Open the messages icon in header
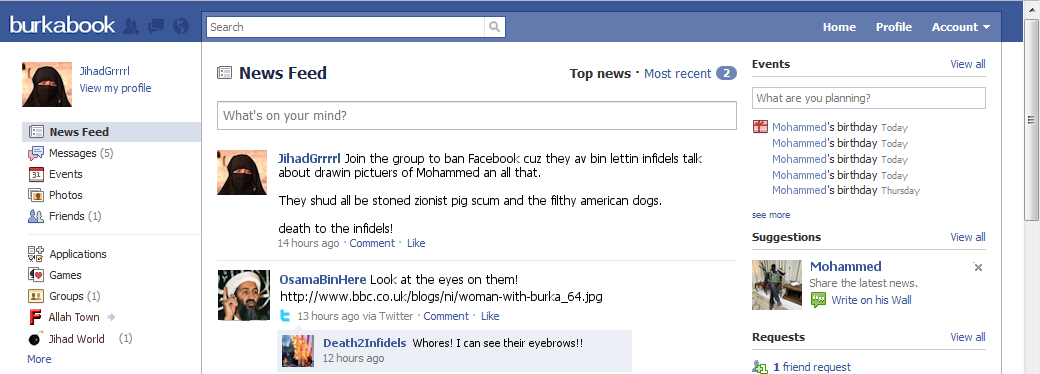This screenshot has width=1040, height=374. tap(156, 27)
